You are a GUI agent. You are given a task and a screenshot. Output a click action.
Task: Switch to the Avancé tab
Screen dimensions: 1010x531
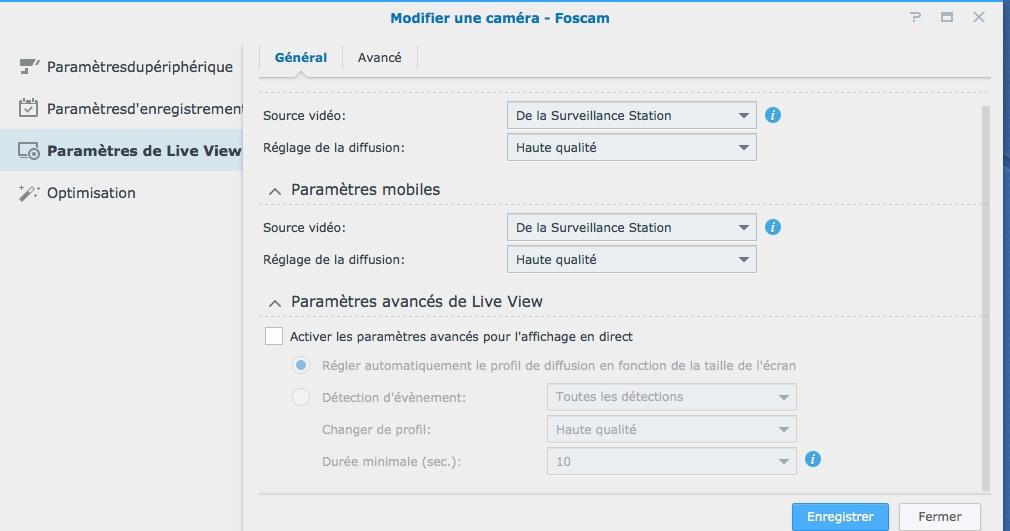[x=380, y=57]
